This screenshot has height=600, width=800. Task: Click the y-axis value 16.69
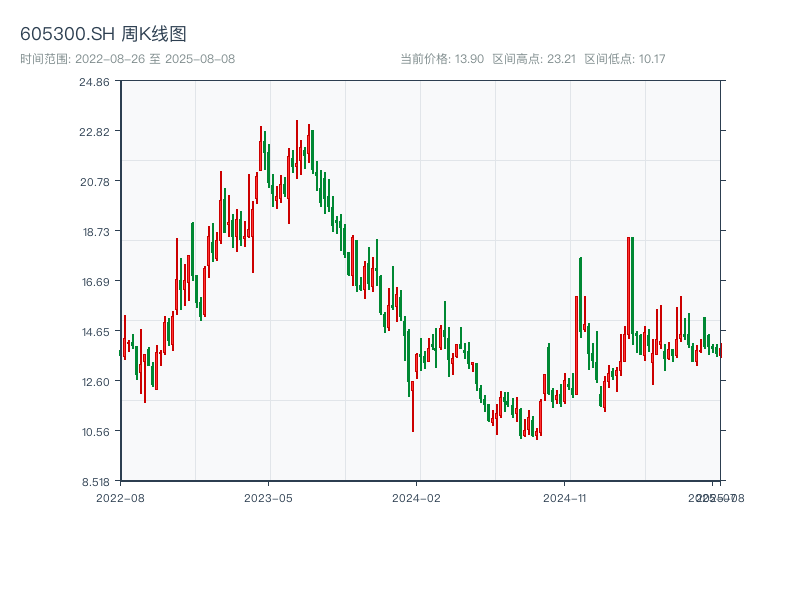[96, 282]
